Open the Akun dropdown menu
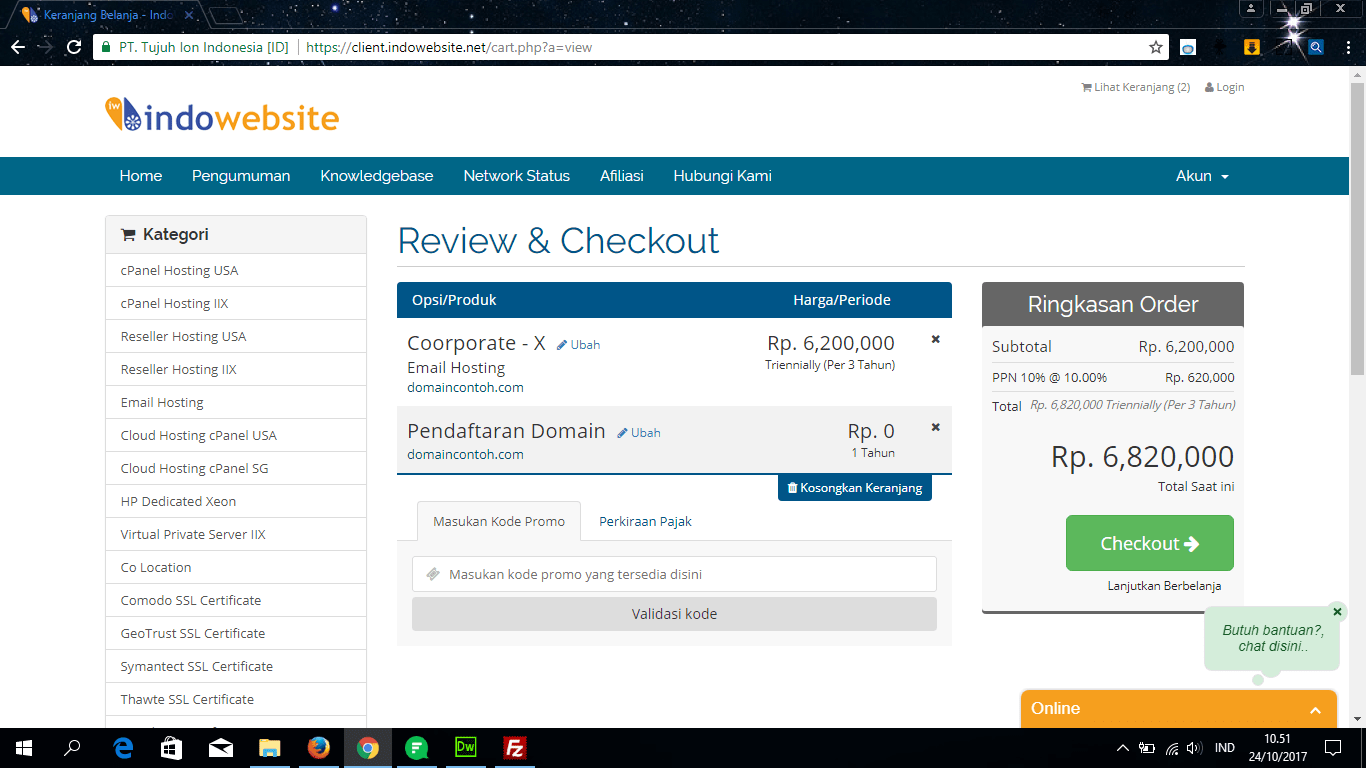 [x=1202, y=176]
